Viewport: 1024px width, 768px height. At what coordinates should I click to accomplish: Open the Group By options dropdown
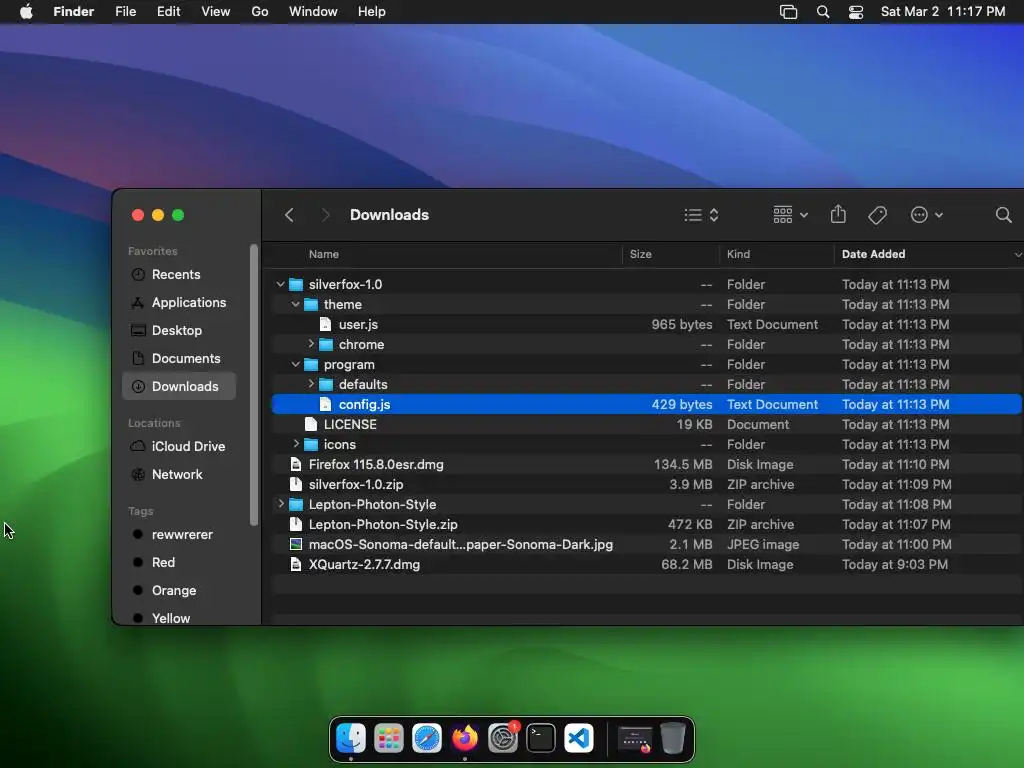[790, 215]
